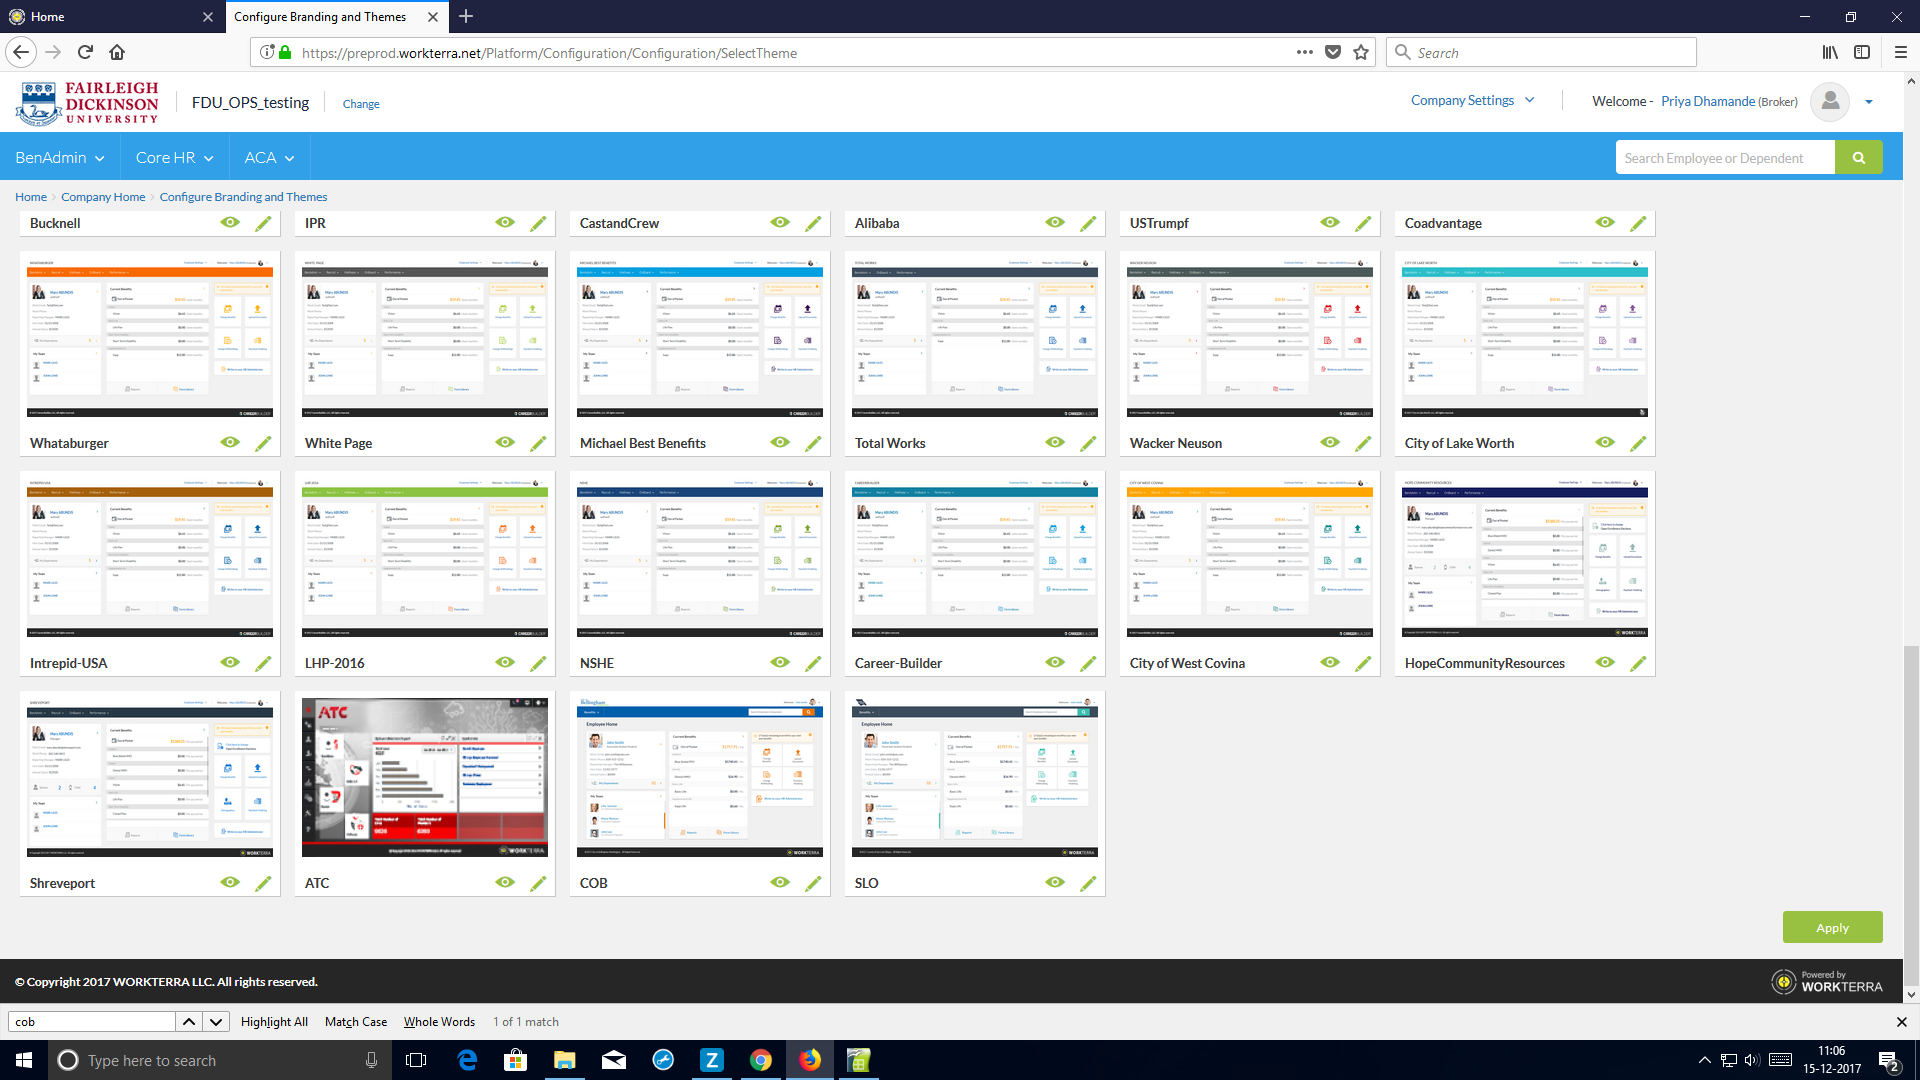This screenshot has width=1920, height=1080.
Task: Click the pencil edit icon for Whataburger theme
Action: pos(263,443)
